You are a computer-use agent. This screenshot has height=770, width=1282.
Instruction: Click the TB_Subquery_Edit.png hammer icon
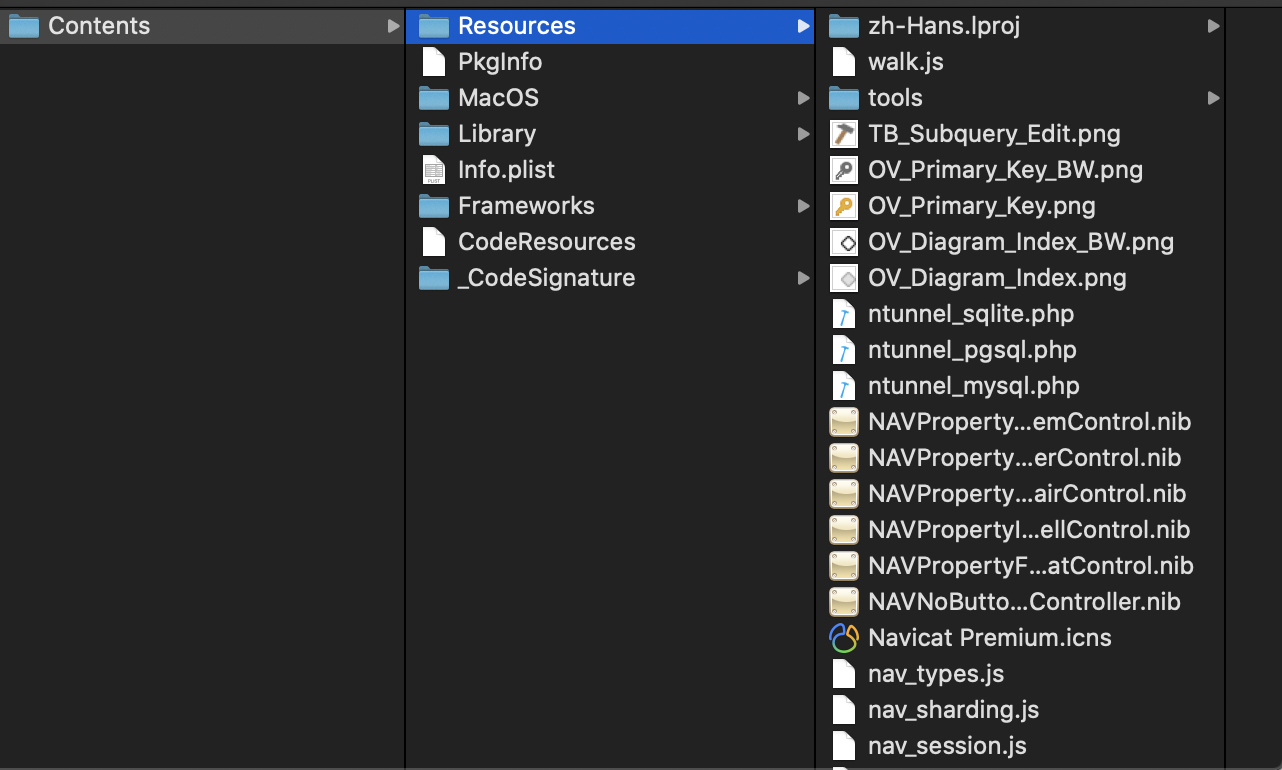845,134
